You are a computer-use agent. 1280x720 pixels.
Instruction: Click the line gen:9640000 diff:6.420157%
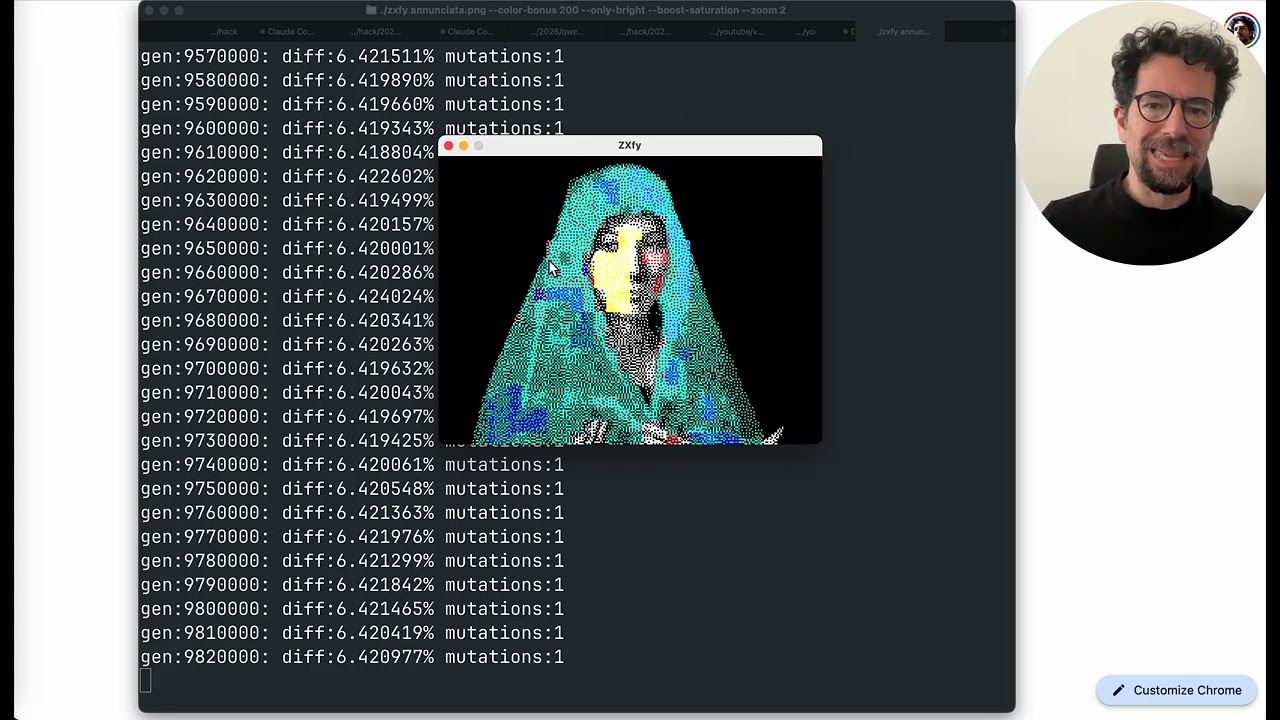click(288, 225)
